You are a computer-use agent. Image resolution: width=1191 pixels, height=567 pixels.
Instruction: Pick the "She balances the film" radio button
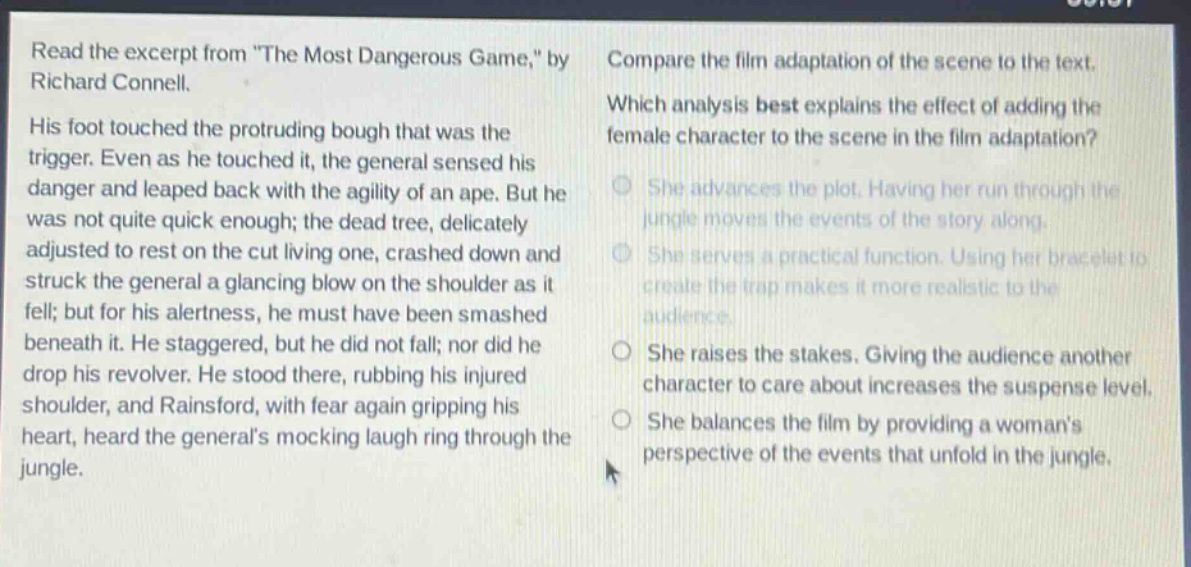tap(623, 419)
